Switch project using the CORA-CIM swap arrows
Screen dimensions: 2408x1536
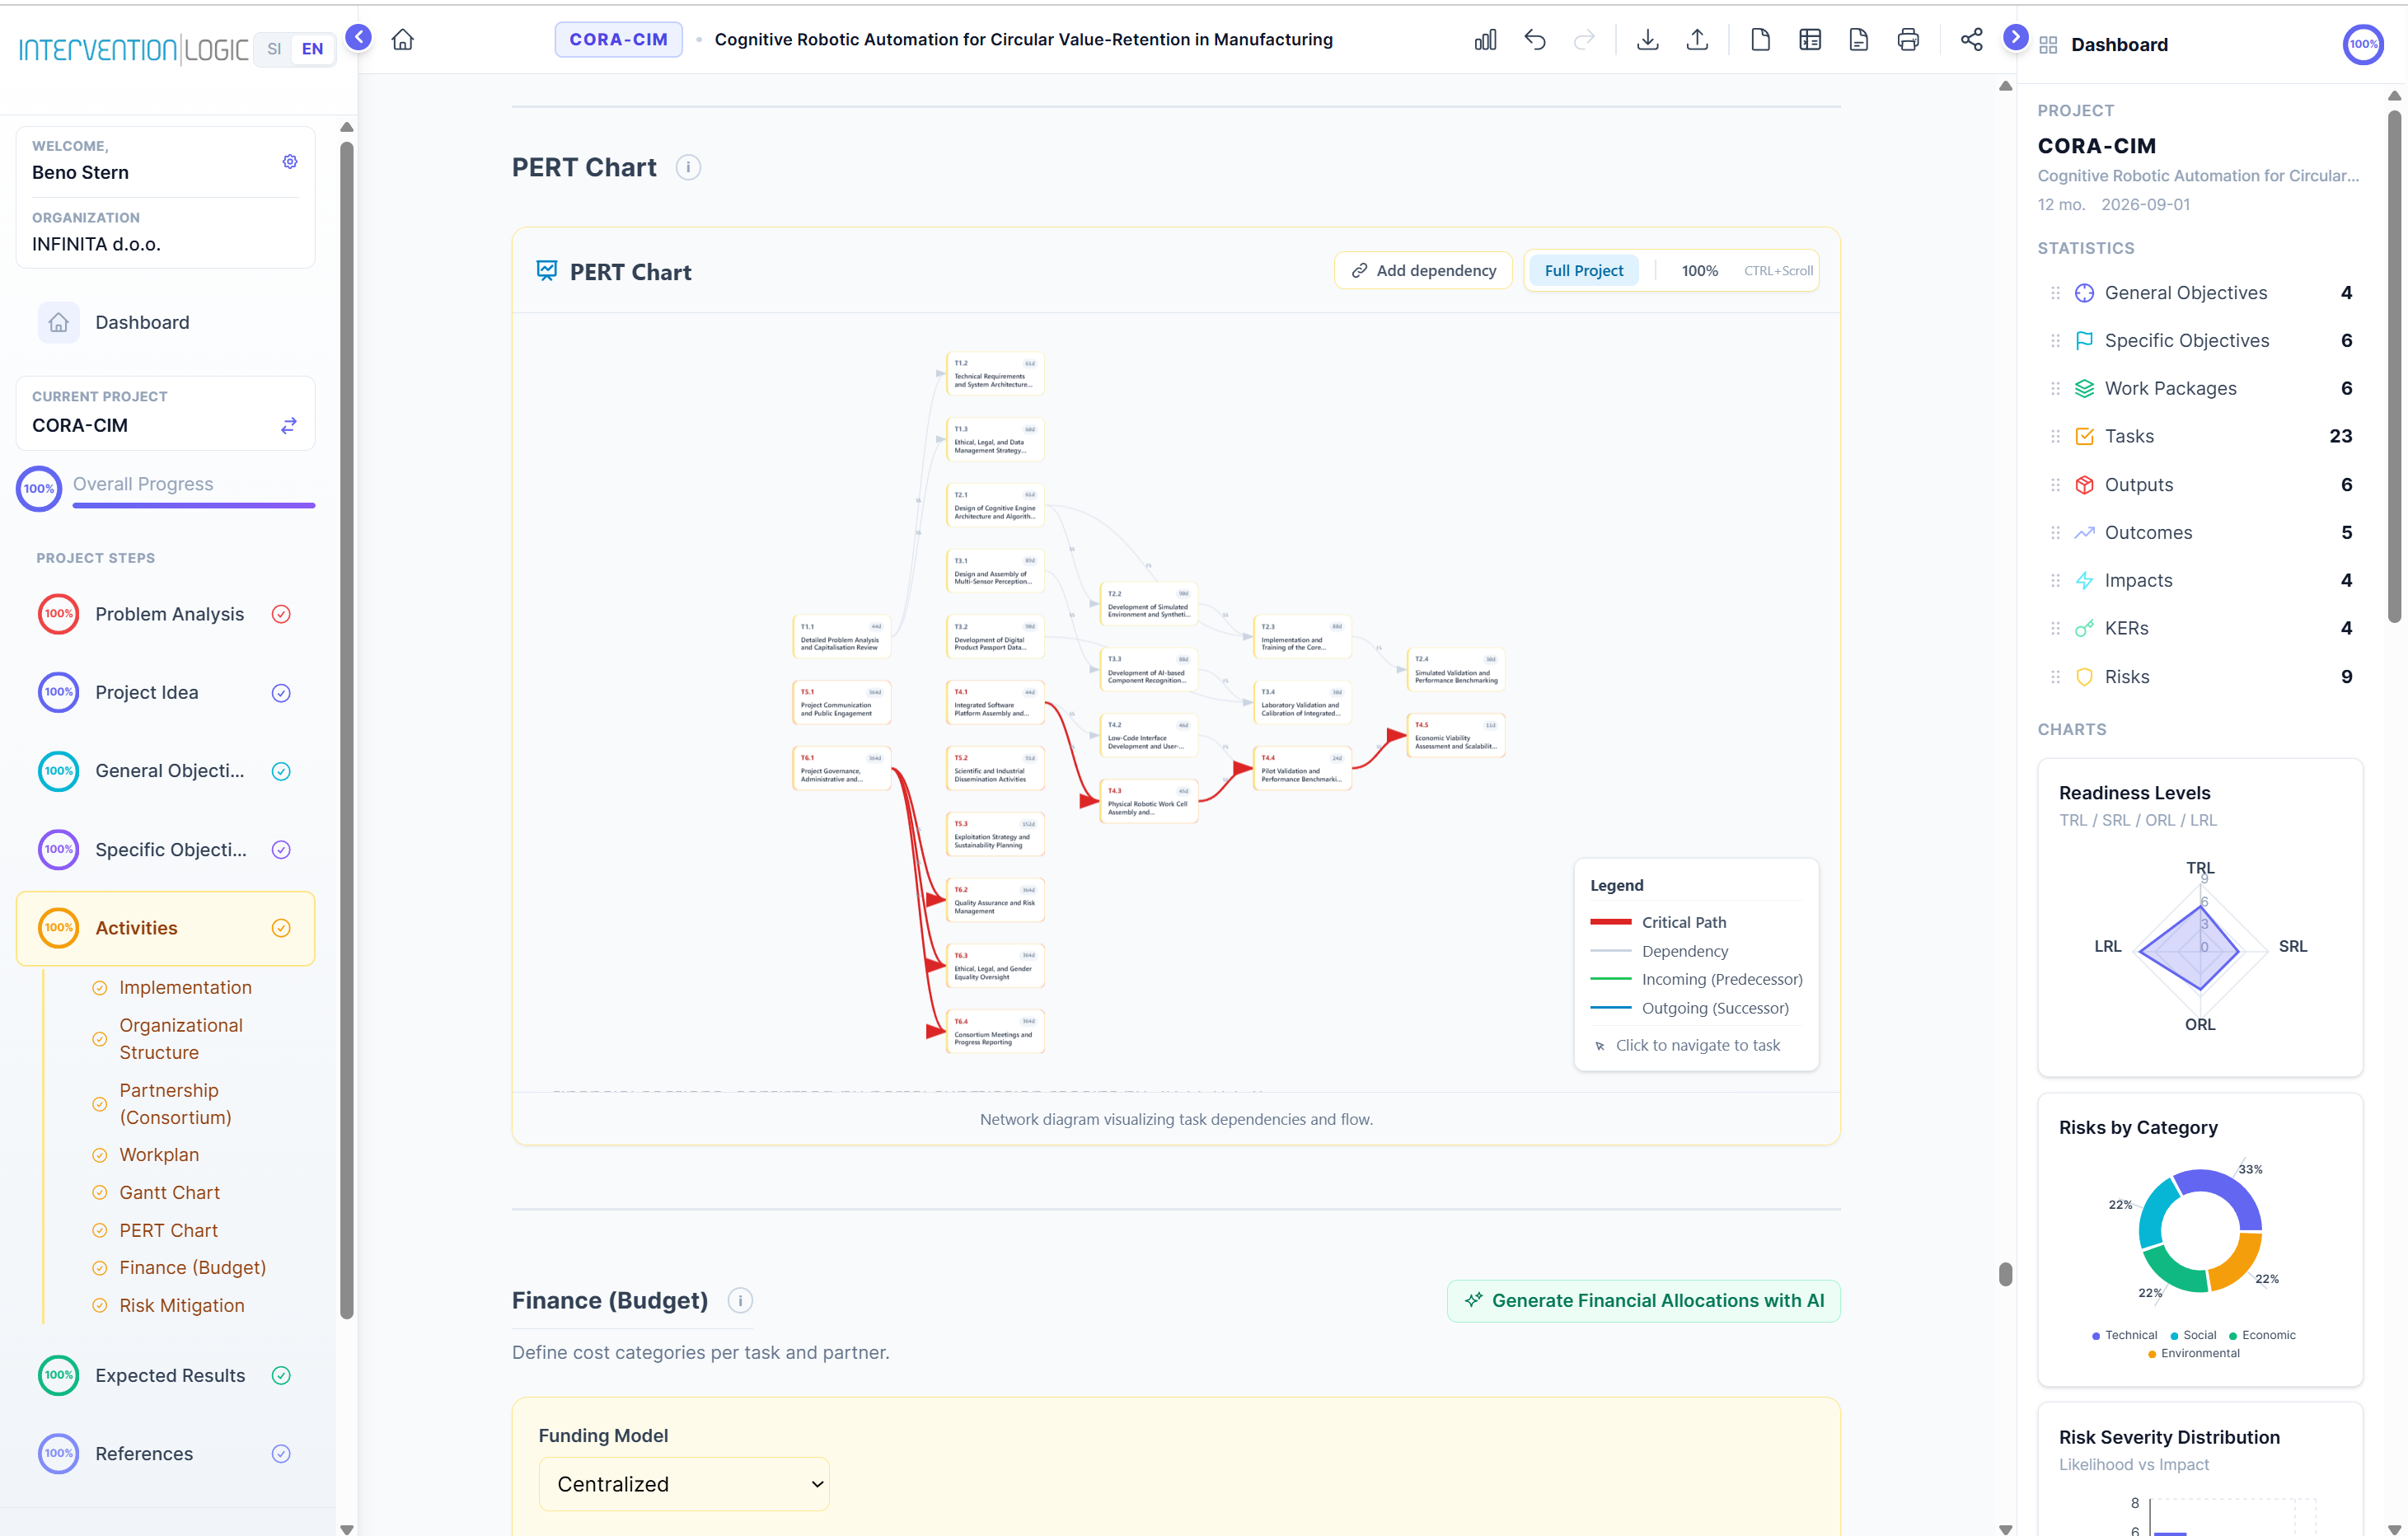pos(289,426)
